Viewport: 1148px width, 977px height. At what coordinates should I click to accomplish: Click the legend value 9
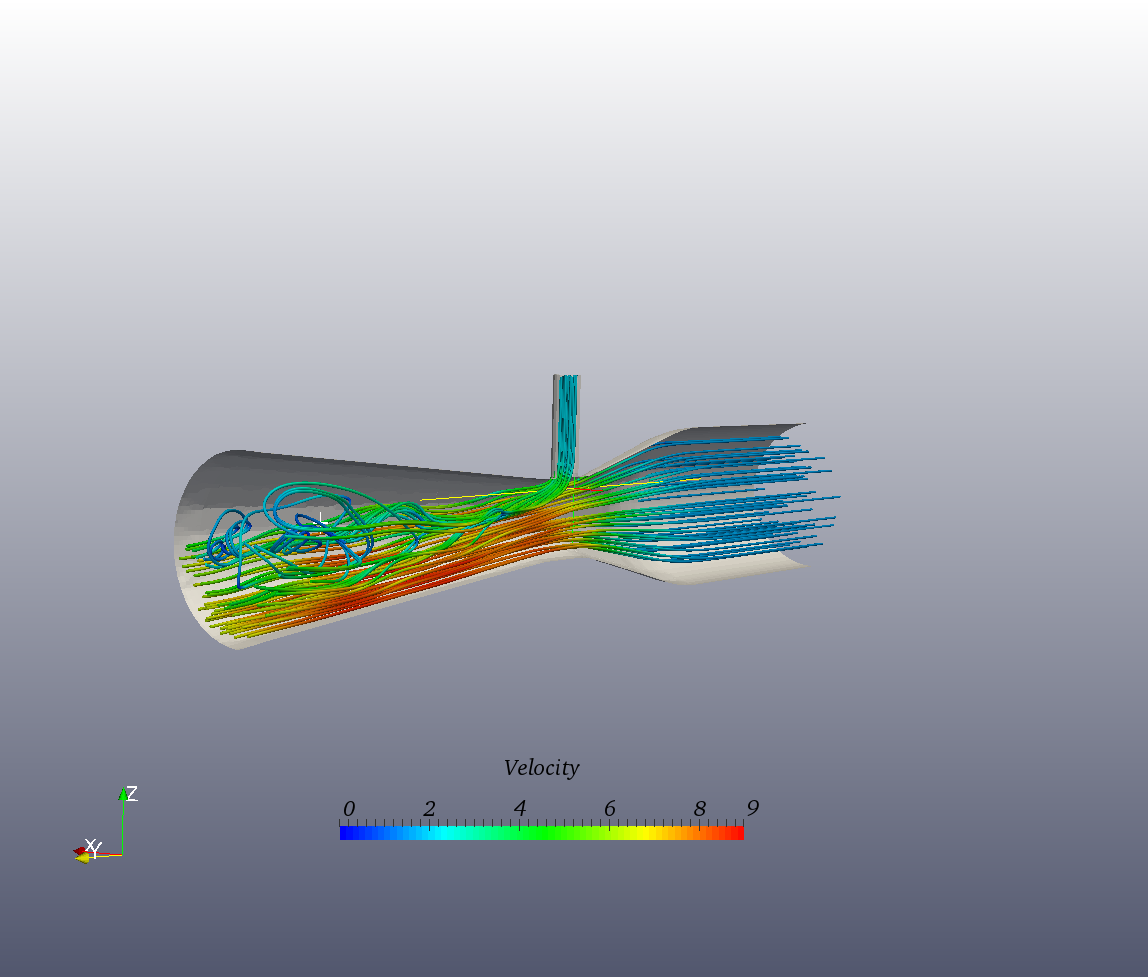coord(753,808)
